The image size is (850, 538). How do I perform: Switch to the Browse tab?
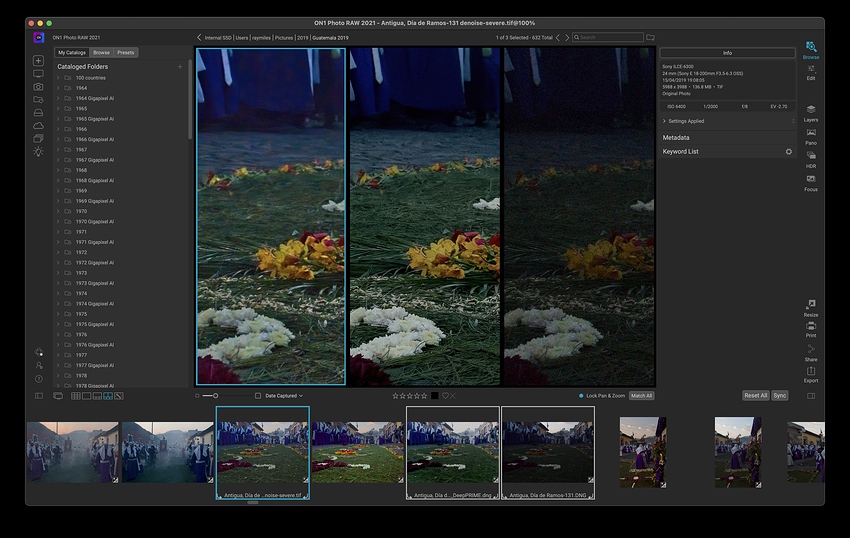click(x=101, y=52)
